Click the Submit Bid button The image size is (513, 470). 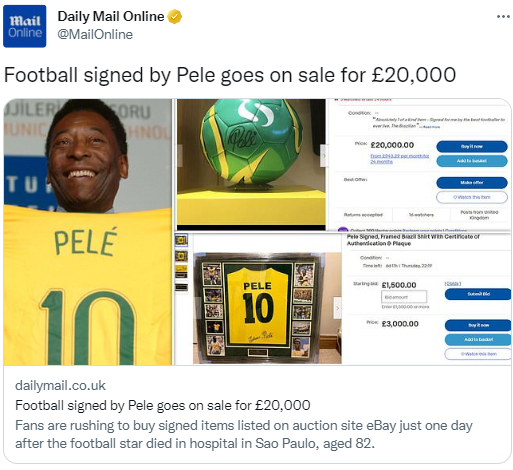click(478, 294)
